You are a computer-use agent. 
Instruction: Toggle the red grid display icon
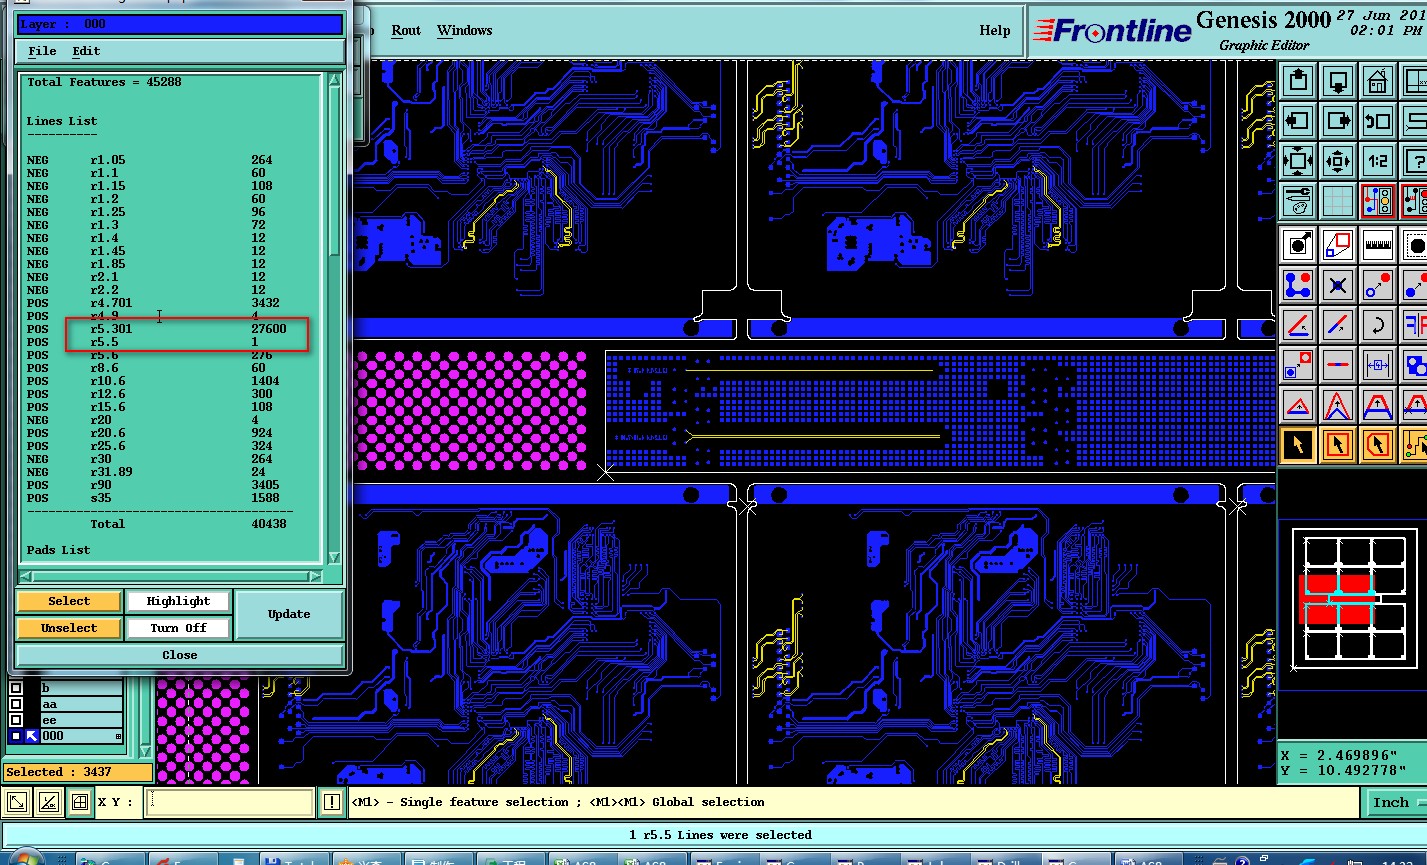(1338, 201)
